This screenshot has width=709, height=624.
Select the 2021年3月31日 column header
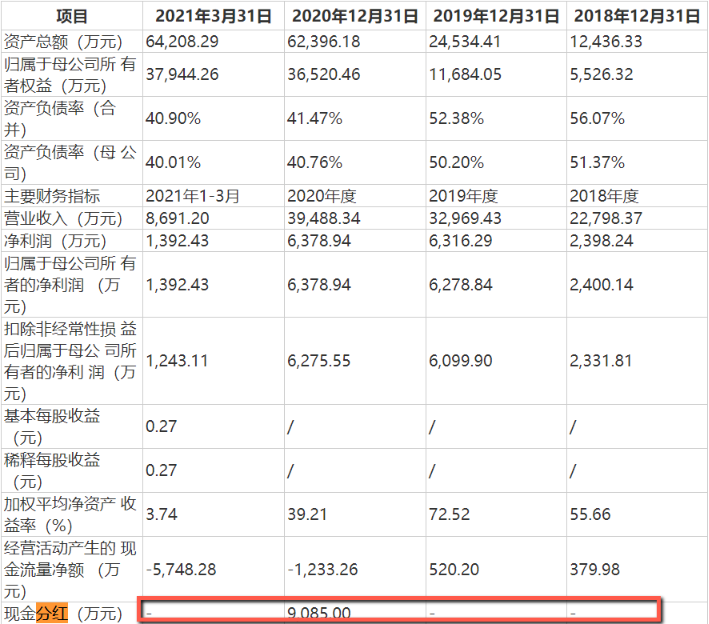[x=213, y=16]
